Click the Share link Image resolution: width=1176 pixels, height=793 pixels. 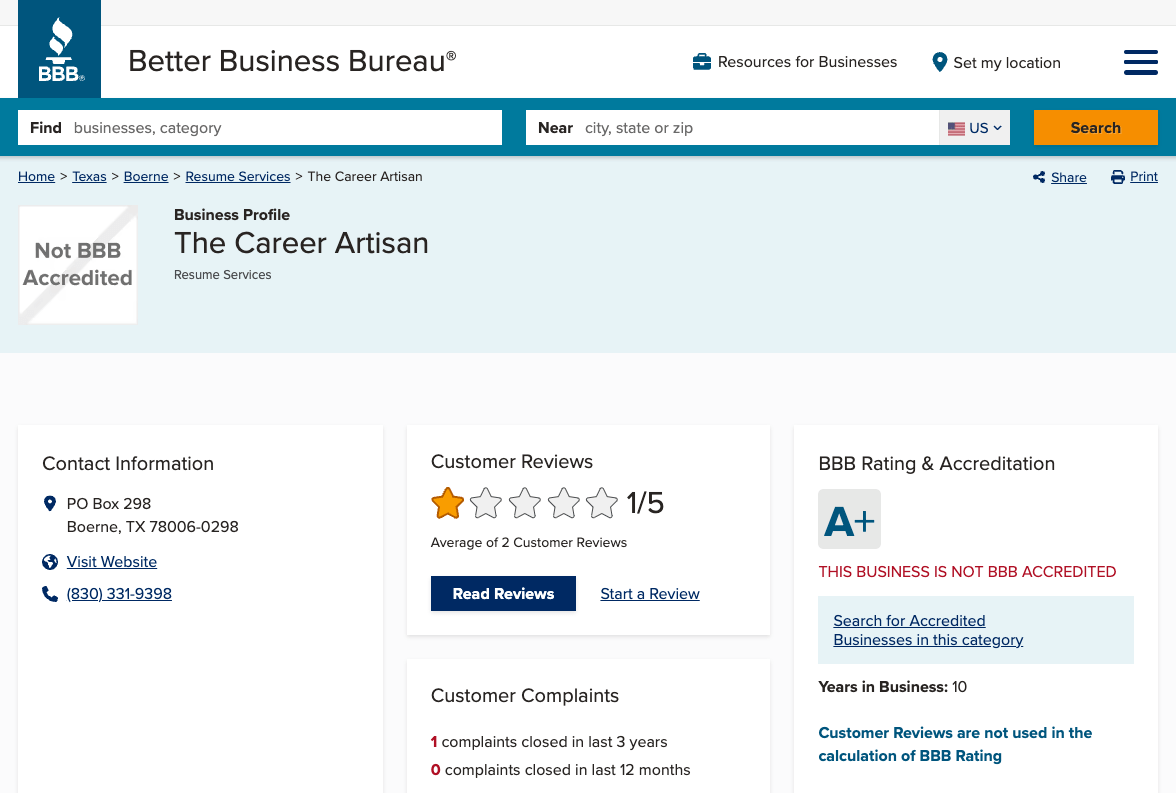coord(1069,177)
